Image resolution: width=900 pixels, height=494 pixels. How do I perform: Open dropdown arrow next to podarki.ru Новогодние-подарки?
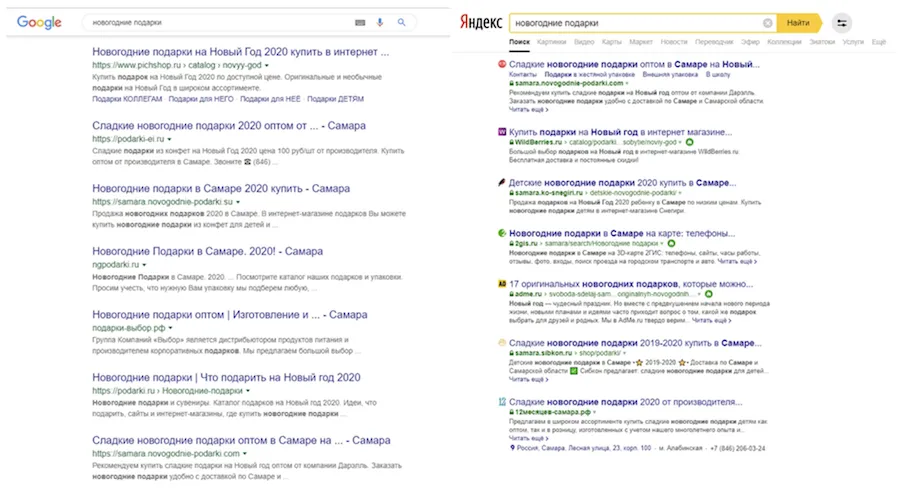(248, 391)
